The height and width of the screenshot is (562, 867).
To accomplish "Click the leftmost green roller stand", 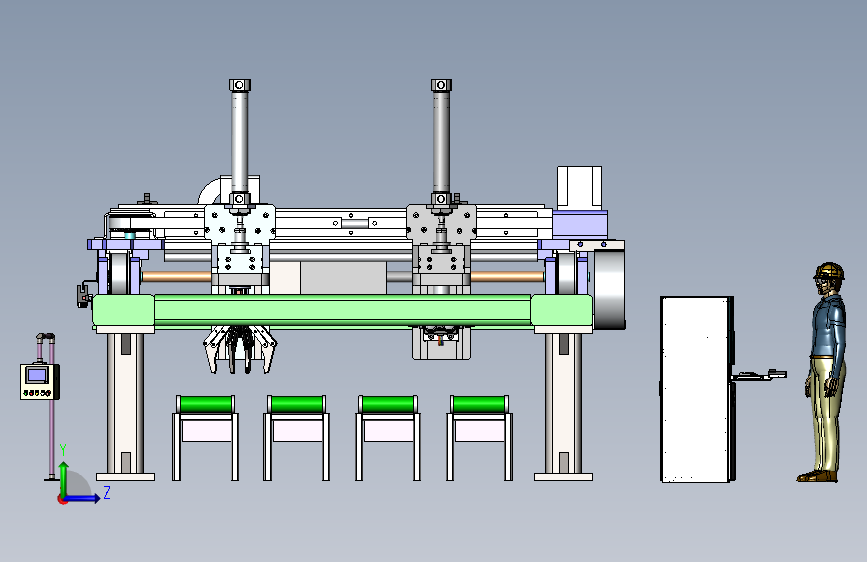I will 206,438.
